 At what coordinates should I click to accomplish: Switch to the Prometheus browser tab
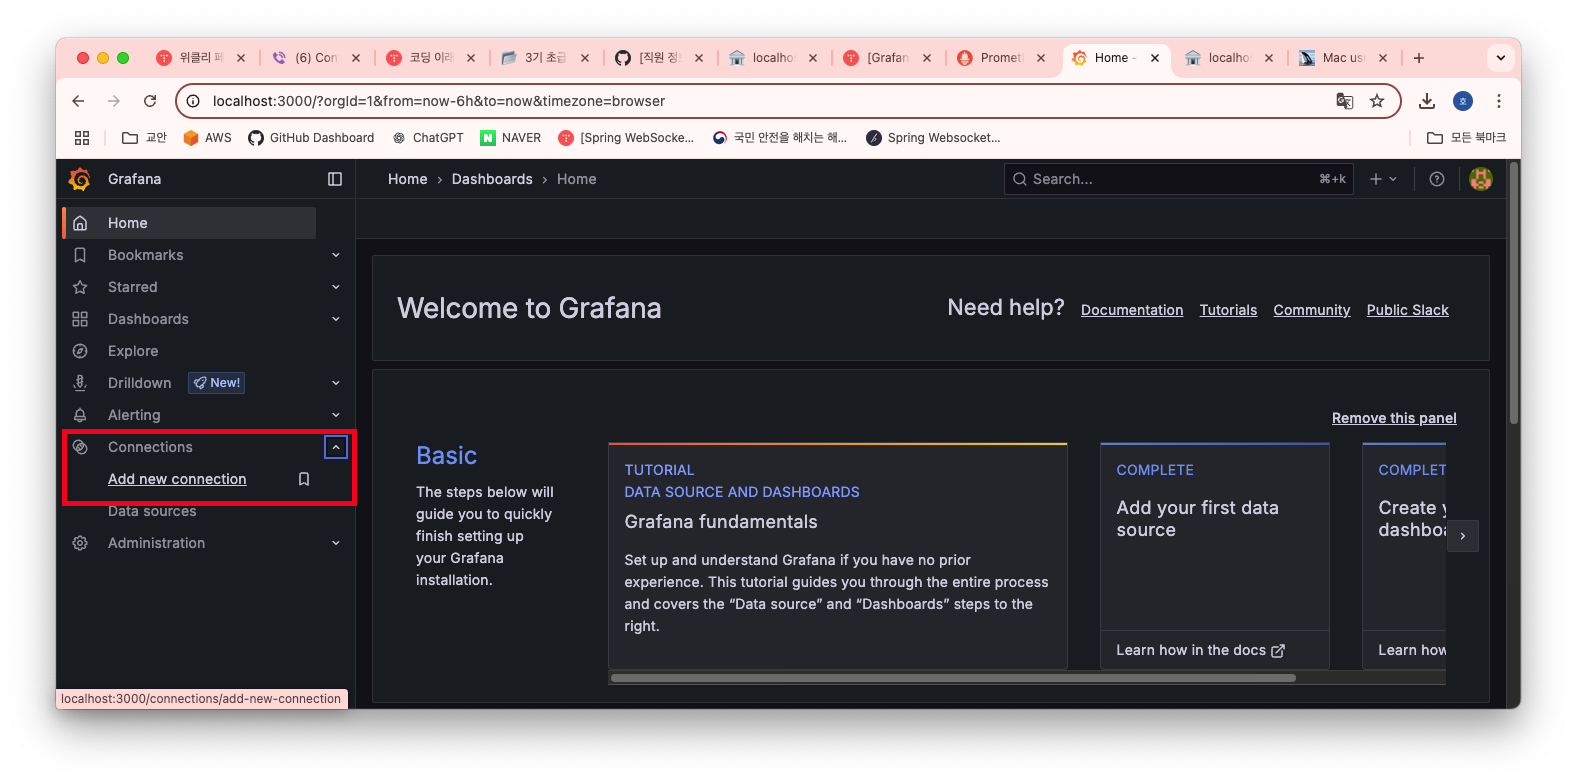(1002, 58)
